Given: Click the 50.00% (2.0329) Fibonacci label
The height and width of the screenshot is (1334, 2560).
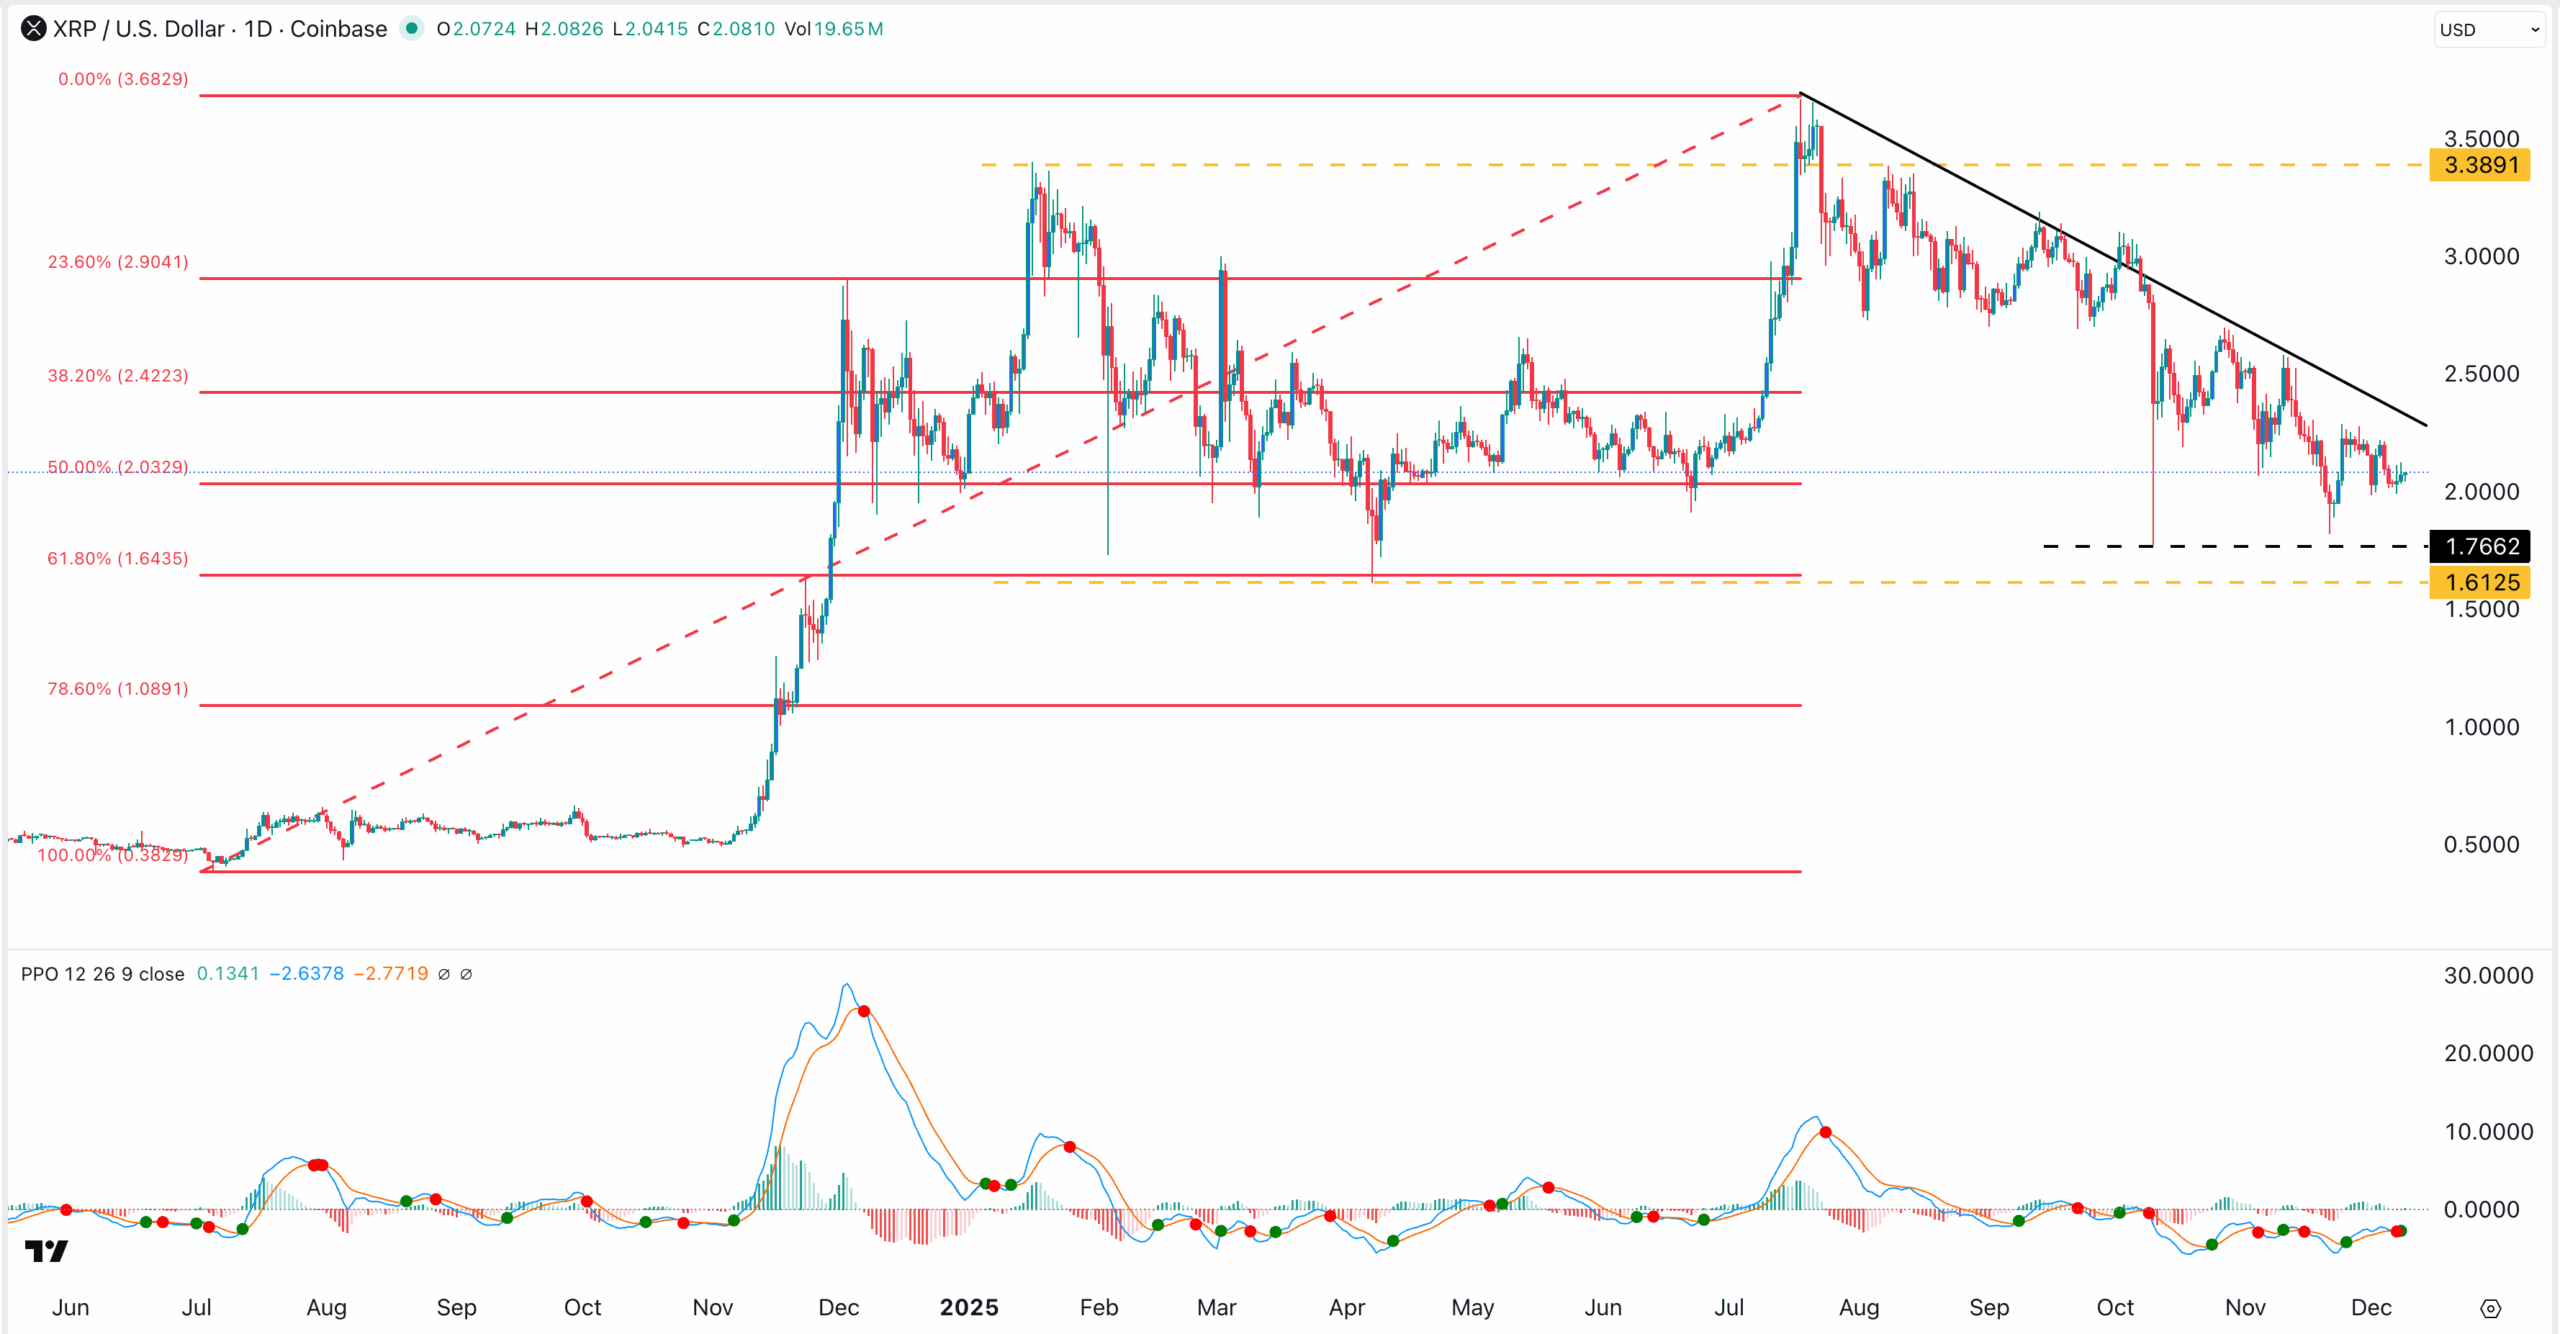Looking at the screenshot, I should [118, 467].
